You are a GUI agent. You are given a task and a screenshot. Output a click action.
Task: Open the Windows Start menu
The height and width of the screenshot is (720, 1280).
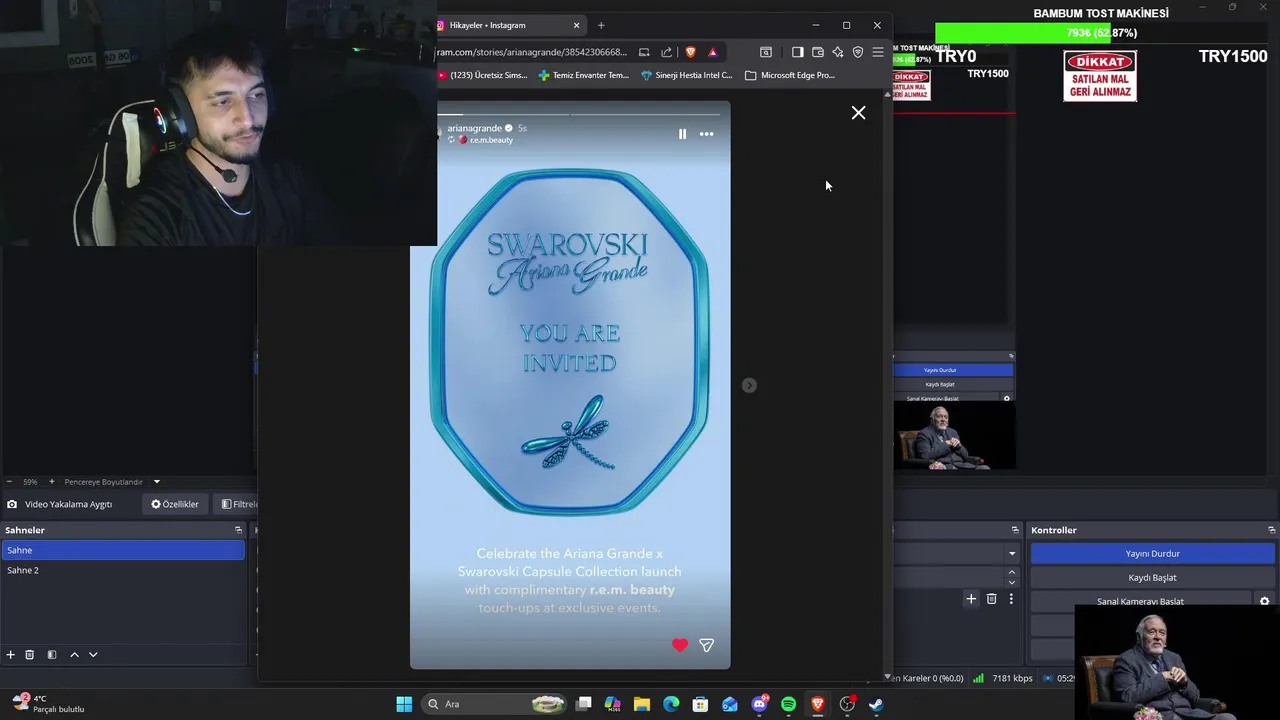pos(404,704)
